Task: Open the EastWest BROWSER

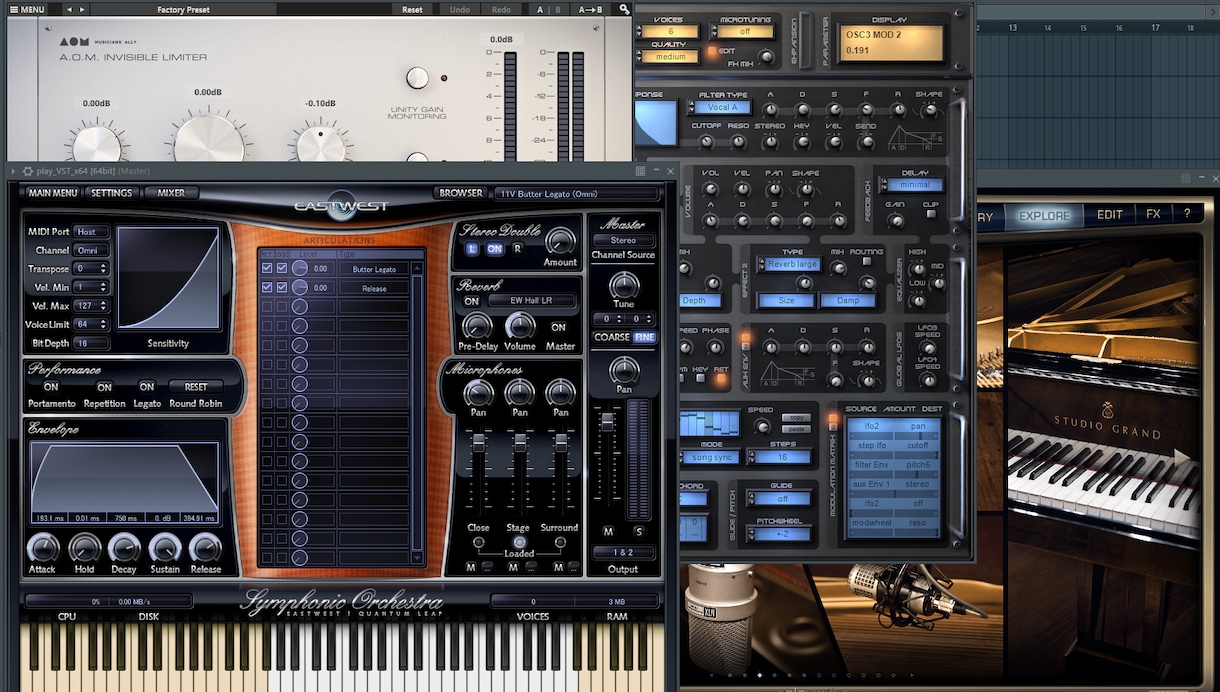Action: pyautogui.click(x=460, y=193)
